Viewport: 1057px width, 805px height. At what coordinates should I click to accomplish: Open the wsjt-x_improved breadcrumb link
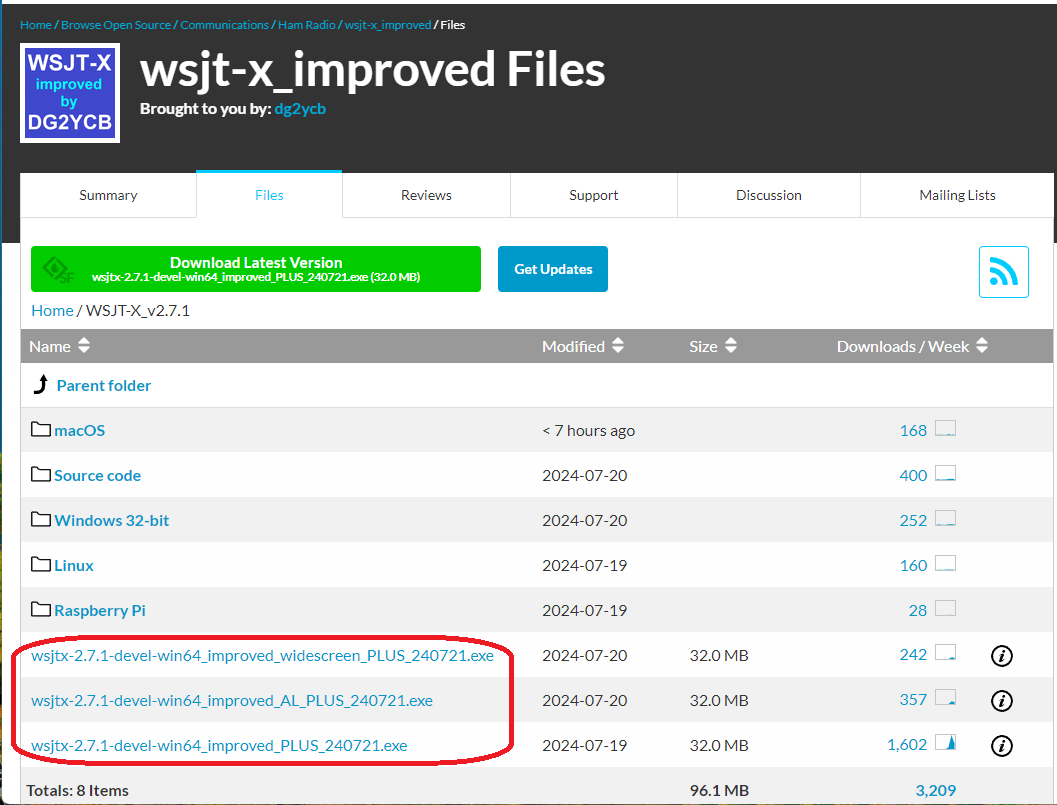tap(388, 25)
